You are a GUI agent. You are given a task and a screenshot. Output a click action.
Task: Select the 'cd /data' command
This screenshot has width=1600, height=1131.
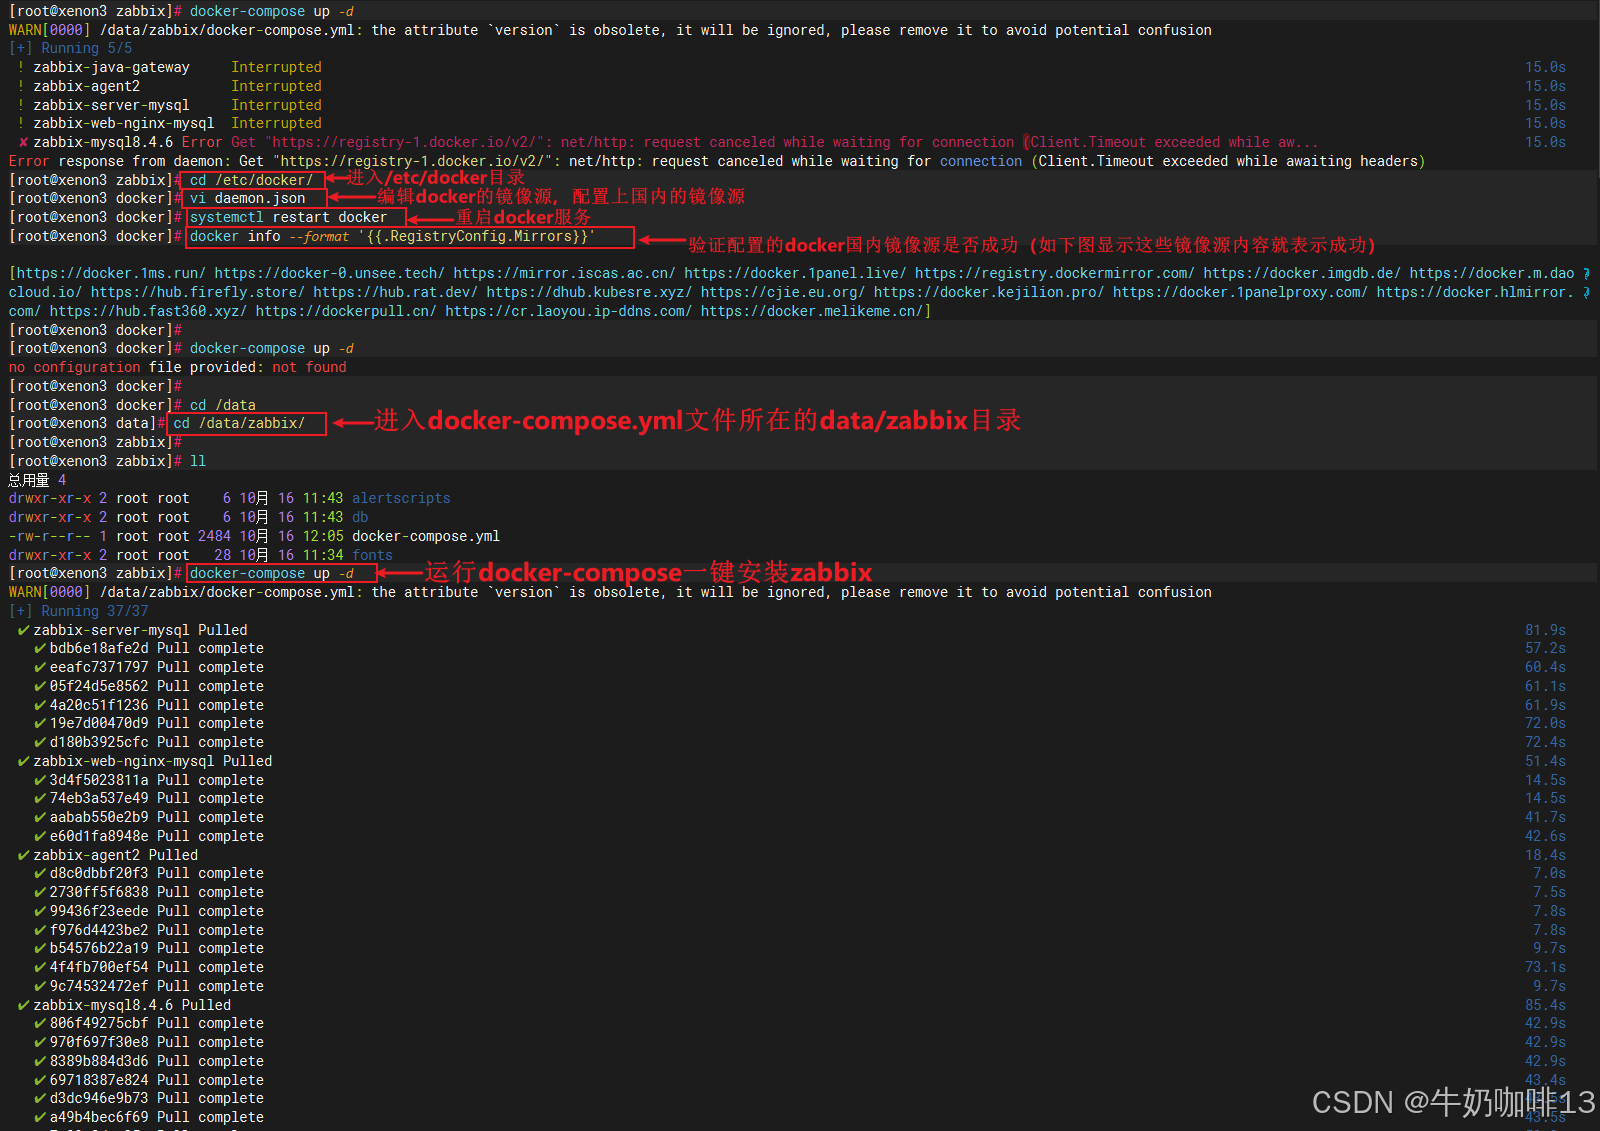click(x=222, y=405)
